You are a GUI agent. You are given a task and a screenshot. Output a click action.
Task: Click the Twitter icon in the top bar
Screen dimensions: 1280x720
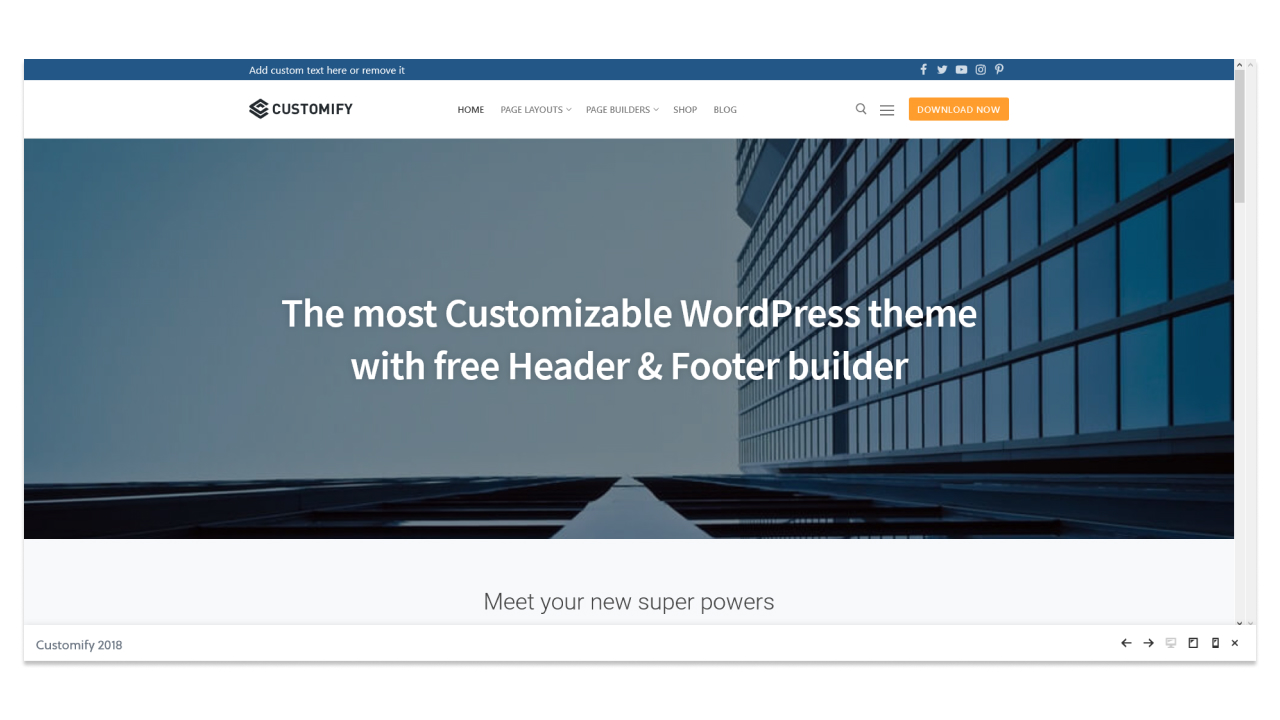pyautogui.click(x=942, y=69)
